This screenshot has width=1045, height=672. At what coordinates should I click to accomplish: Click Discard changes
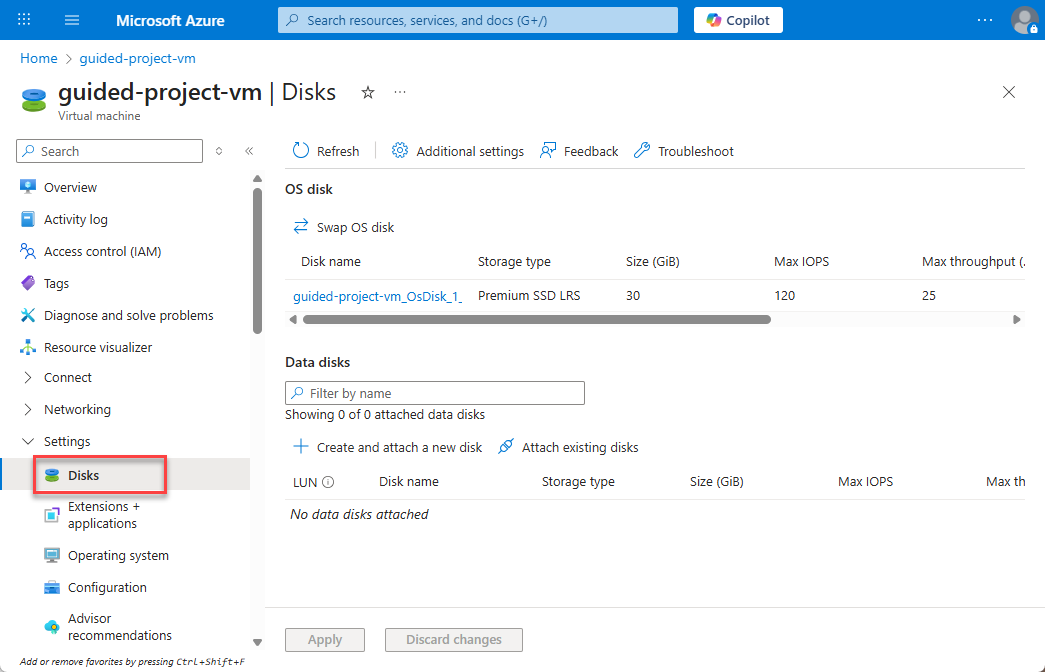(453, 639)
